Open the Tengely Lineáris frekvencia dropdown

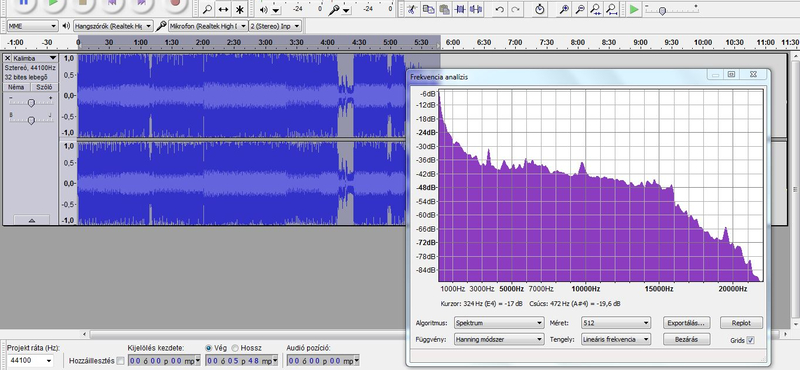(616, 339)
